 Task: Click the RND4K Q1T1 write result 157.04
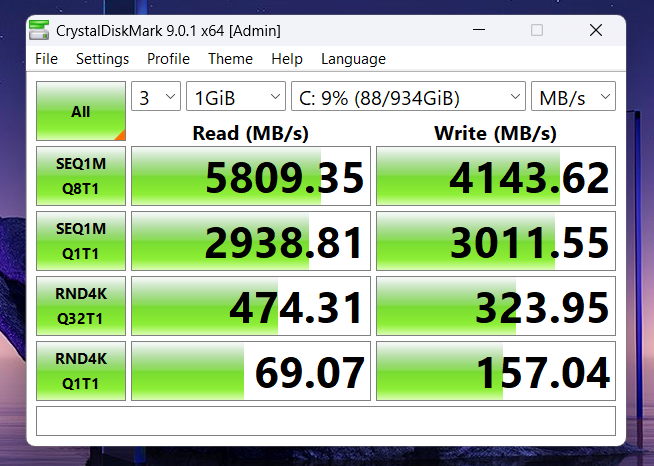[496, 372]
